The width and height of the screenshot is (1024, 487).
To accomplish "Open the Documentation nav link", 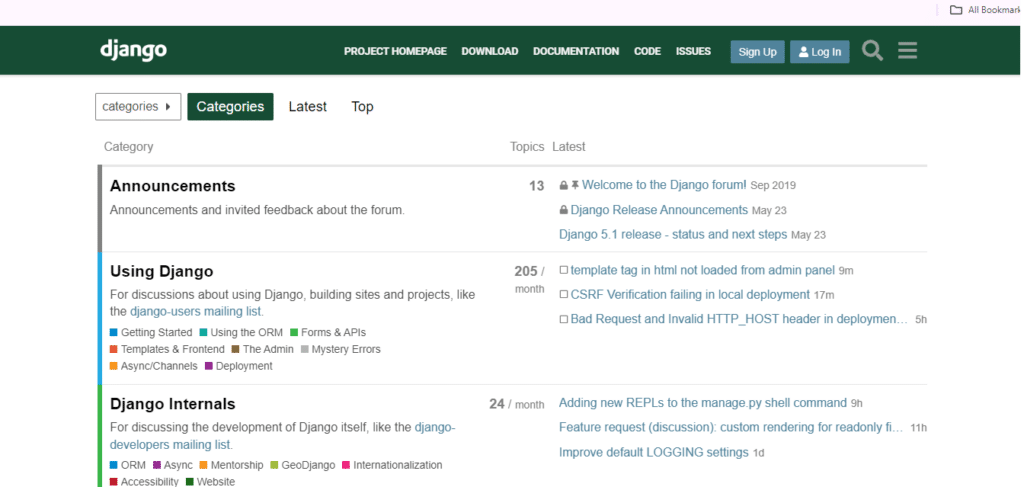I will tap(575, 51).
